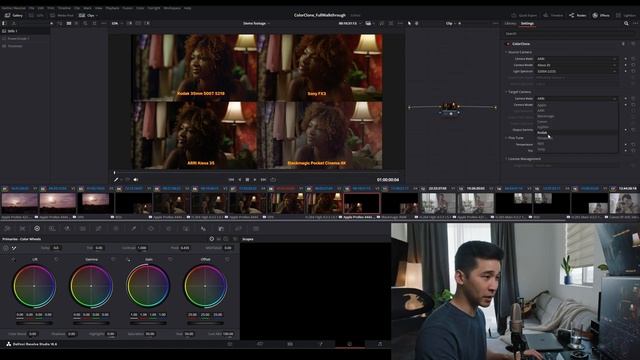Choose Kodak in the Camera Make list

pyautogui.click(x=577, y=133)
